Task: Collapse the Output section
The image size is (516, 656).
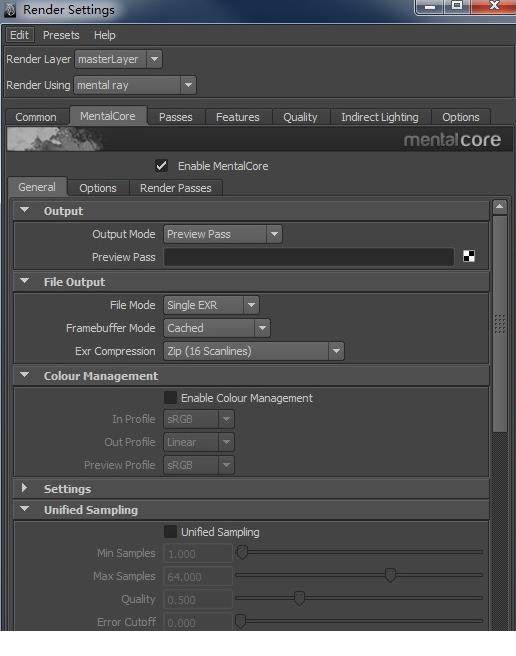Action: (x=25, y=210)
